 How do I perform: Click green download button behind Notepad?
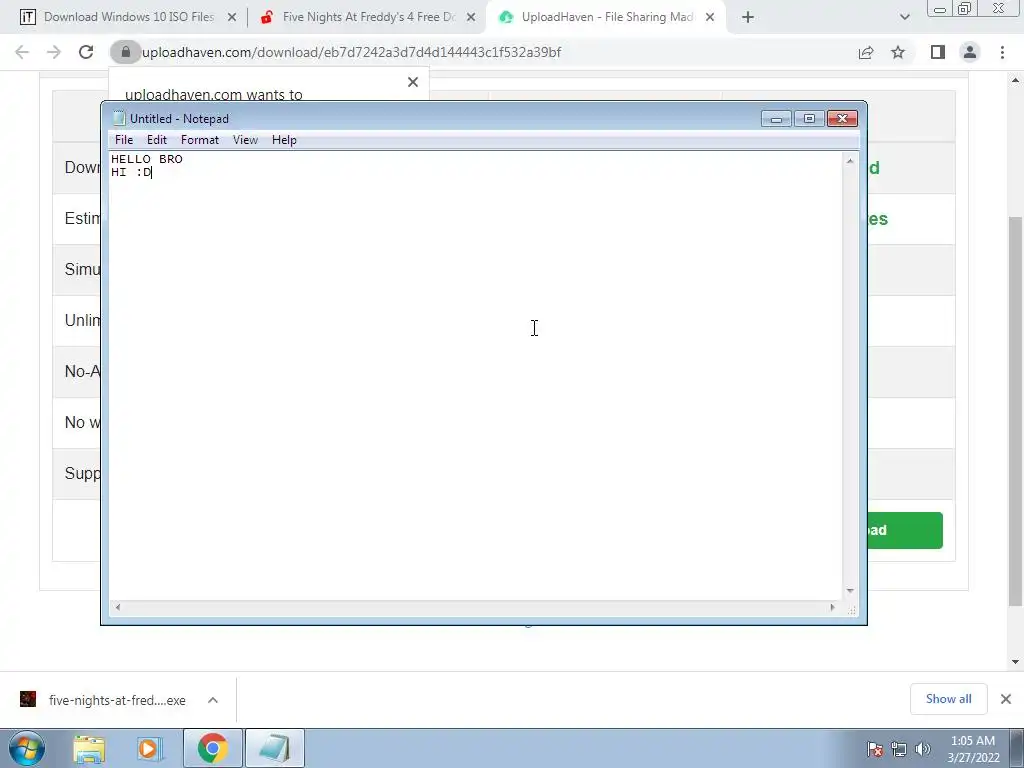905,530
